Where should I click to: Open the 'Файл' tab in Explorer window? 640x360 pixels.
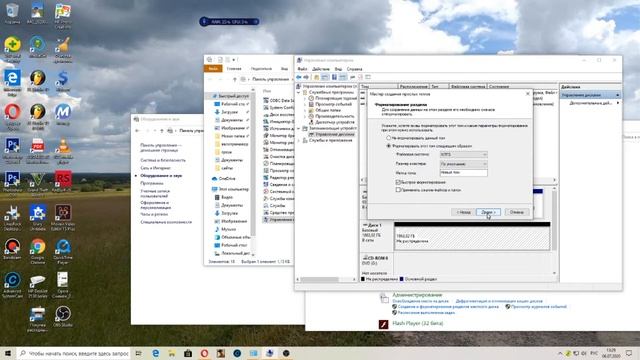[213, 69]
